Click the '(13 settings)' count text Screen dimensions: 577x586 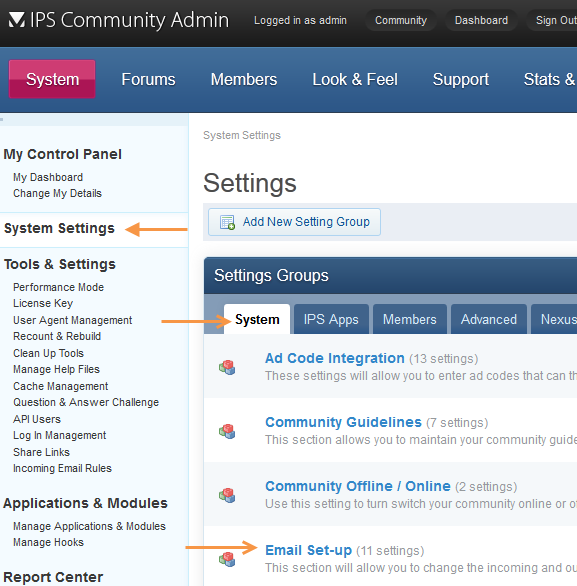pos(444,359)
